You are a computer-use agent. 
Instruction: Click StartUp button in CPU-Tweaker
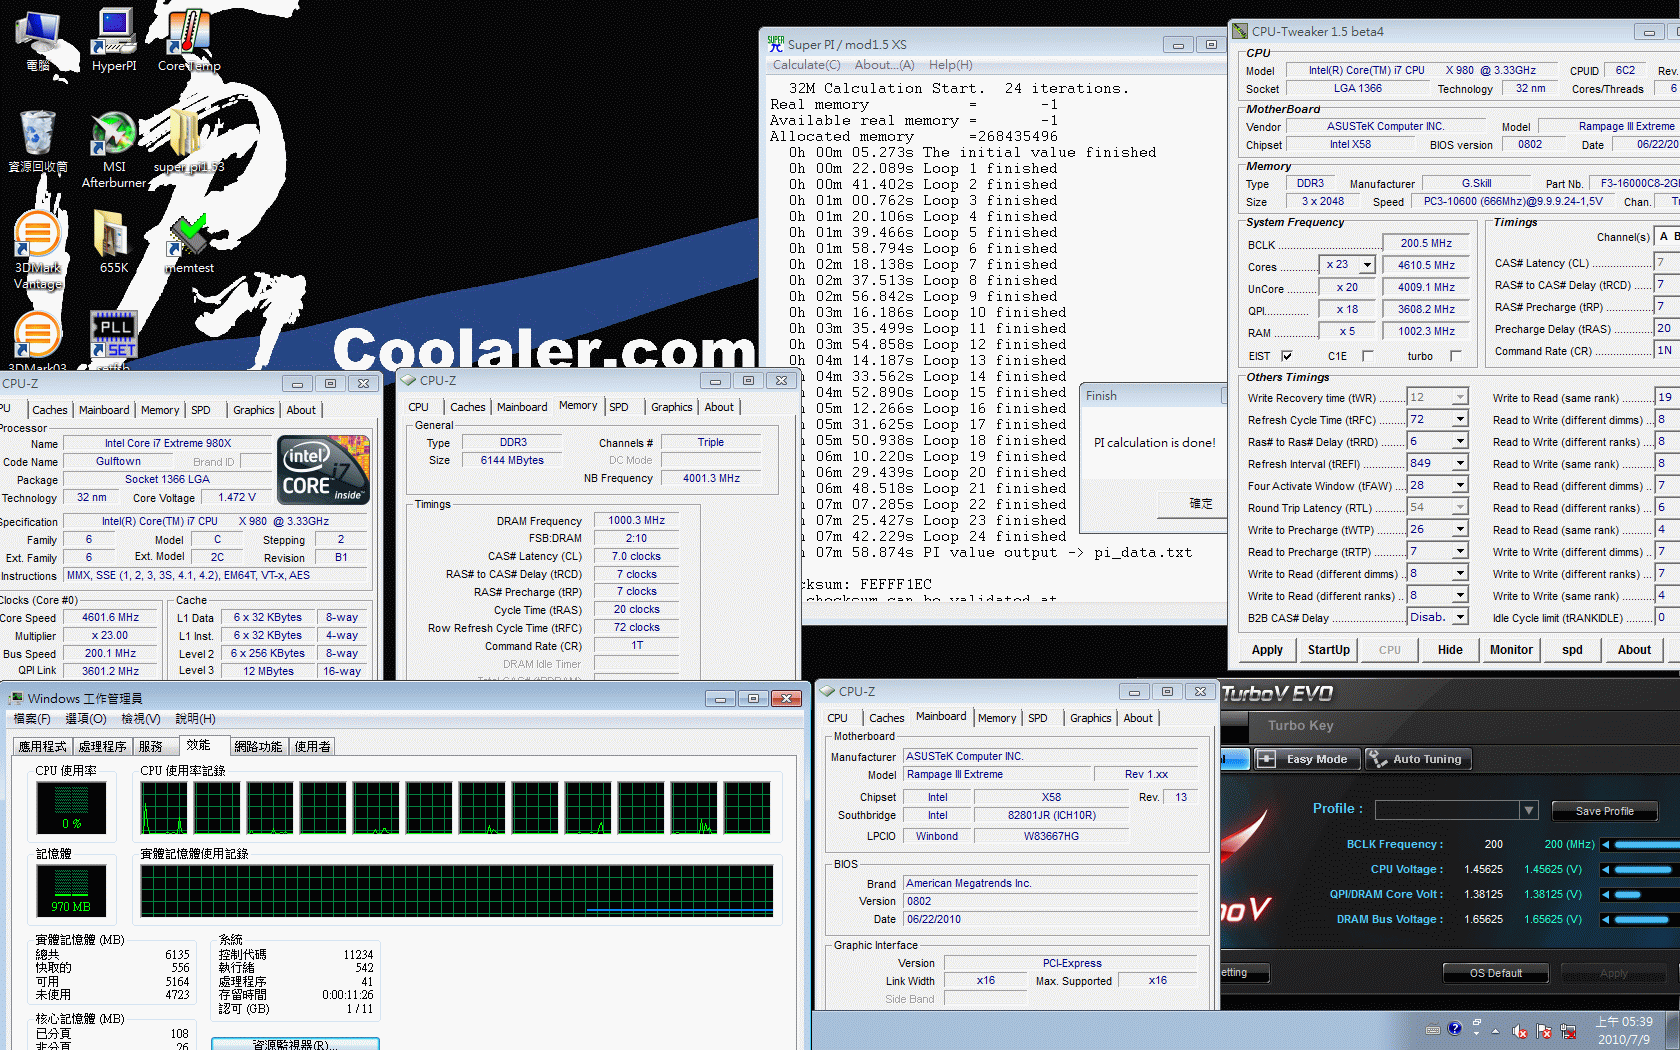pyautogui.click(x=1328, y=650)
